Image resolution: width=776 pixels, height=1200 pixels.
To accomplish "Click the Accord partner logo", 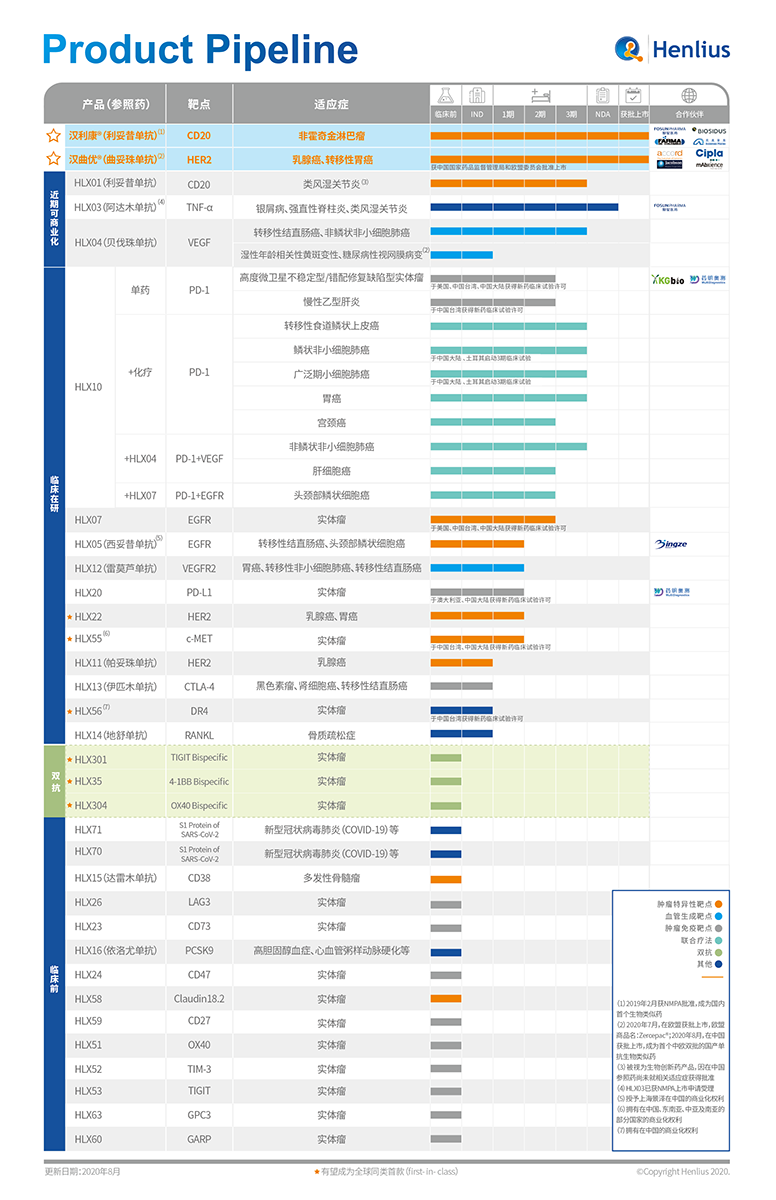I will (x=669, y=153).
